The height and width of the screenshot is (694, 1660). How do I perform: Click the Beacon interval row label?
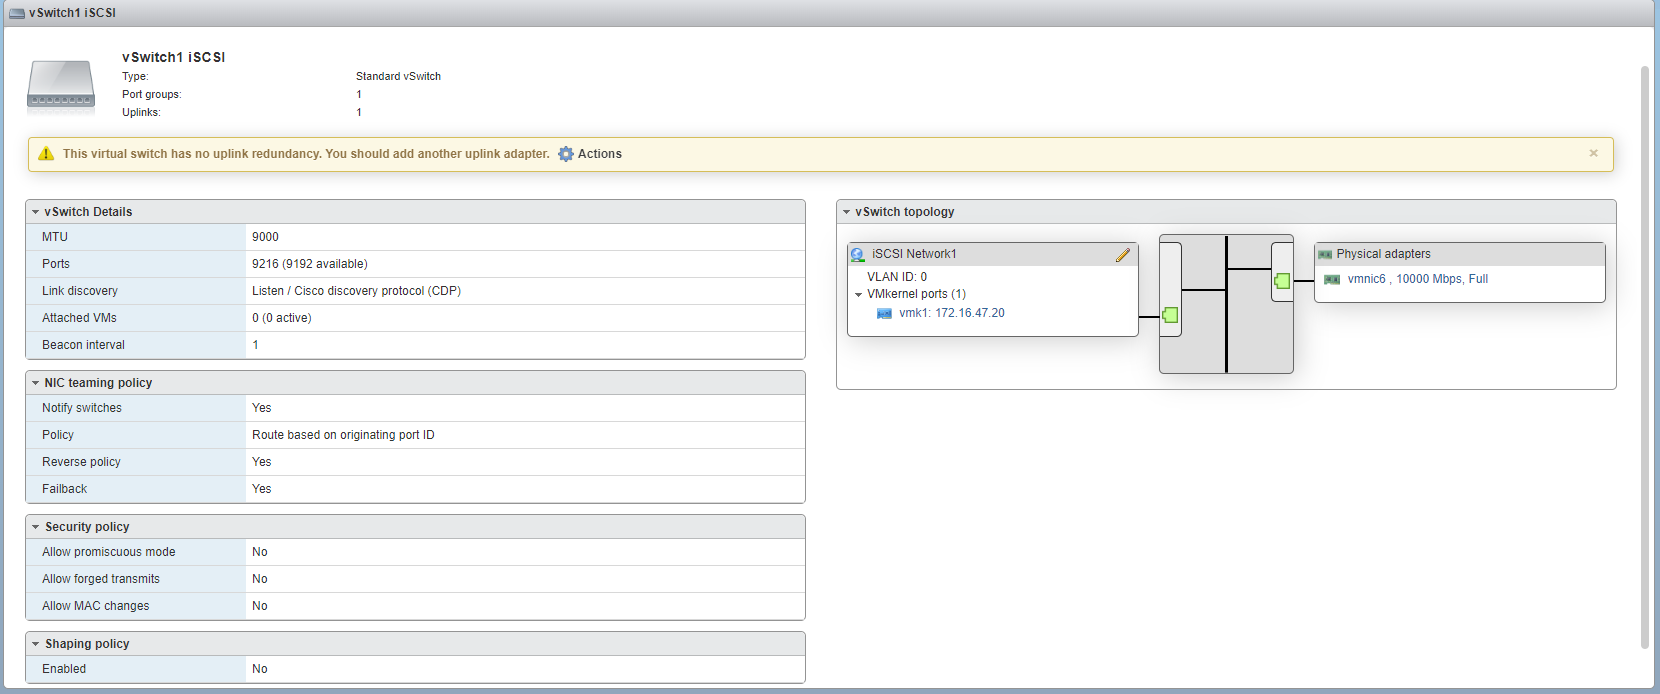pos(83,345)
